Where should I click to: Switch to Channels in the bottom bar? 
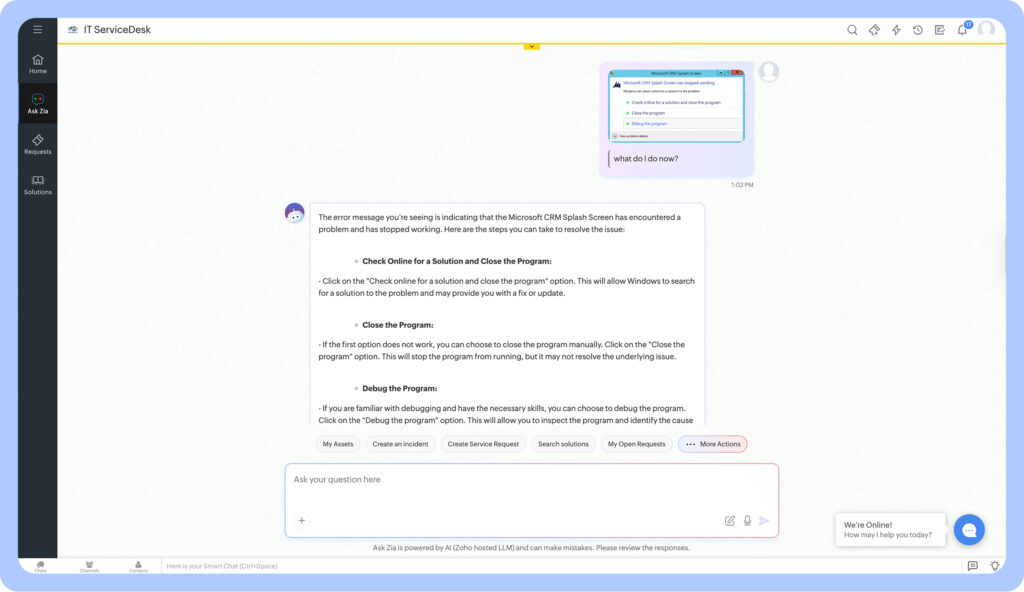(89, 566)
